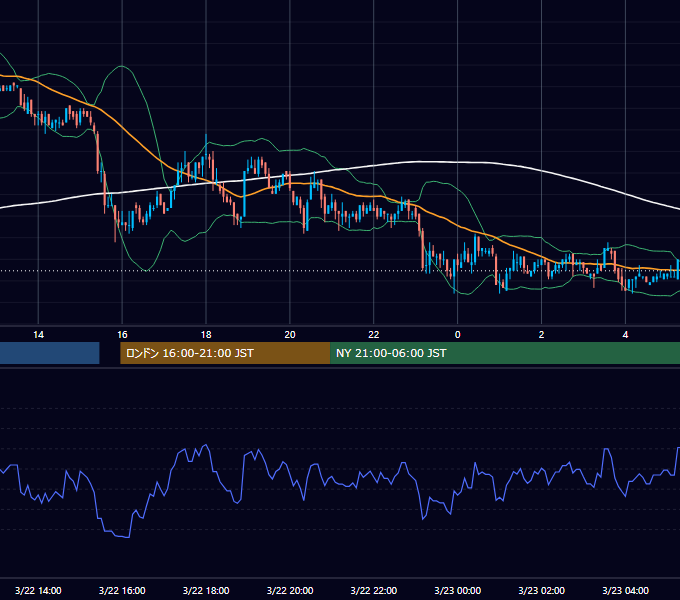680x600 pixels.
Task: Select the 0 hour axis label
Action: [x=458, y=335]
